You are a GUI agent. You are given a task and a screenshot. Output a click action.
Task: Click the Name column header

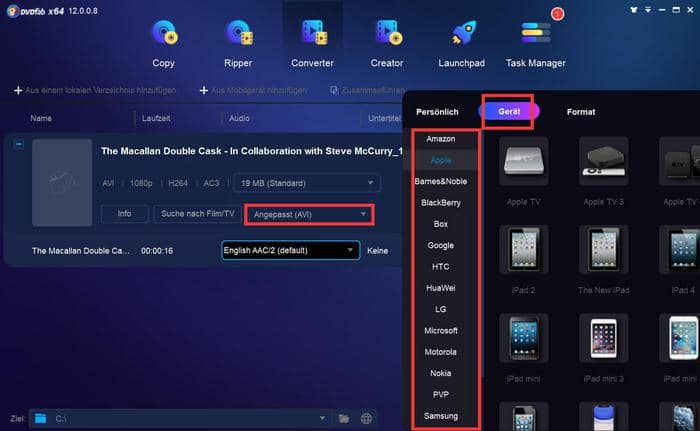41,118
